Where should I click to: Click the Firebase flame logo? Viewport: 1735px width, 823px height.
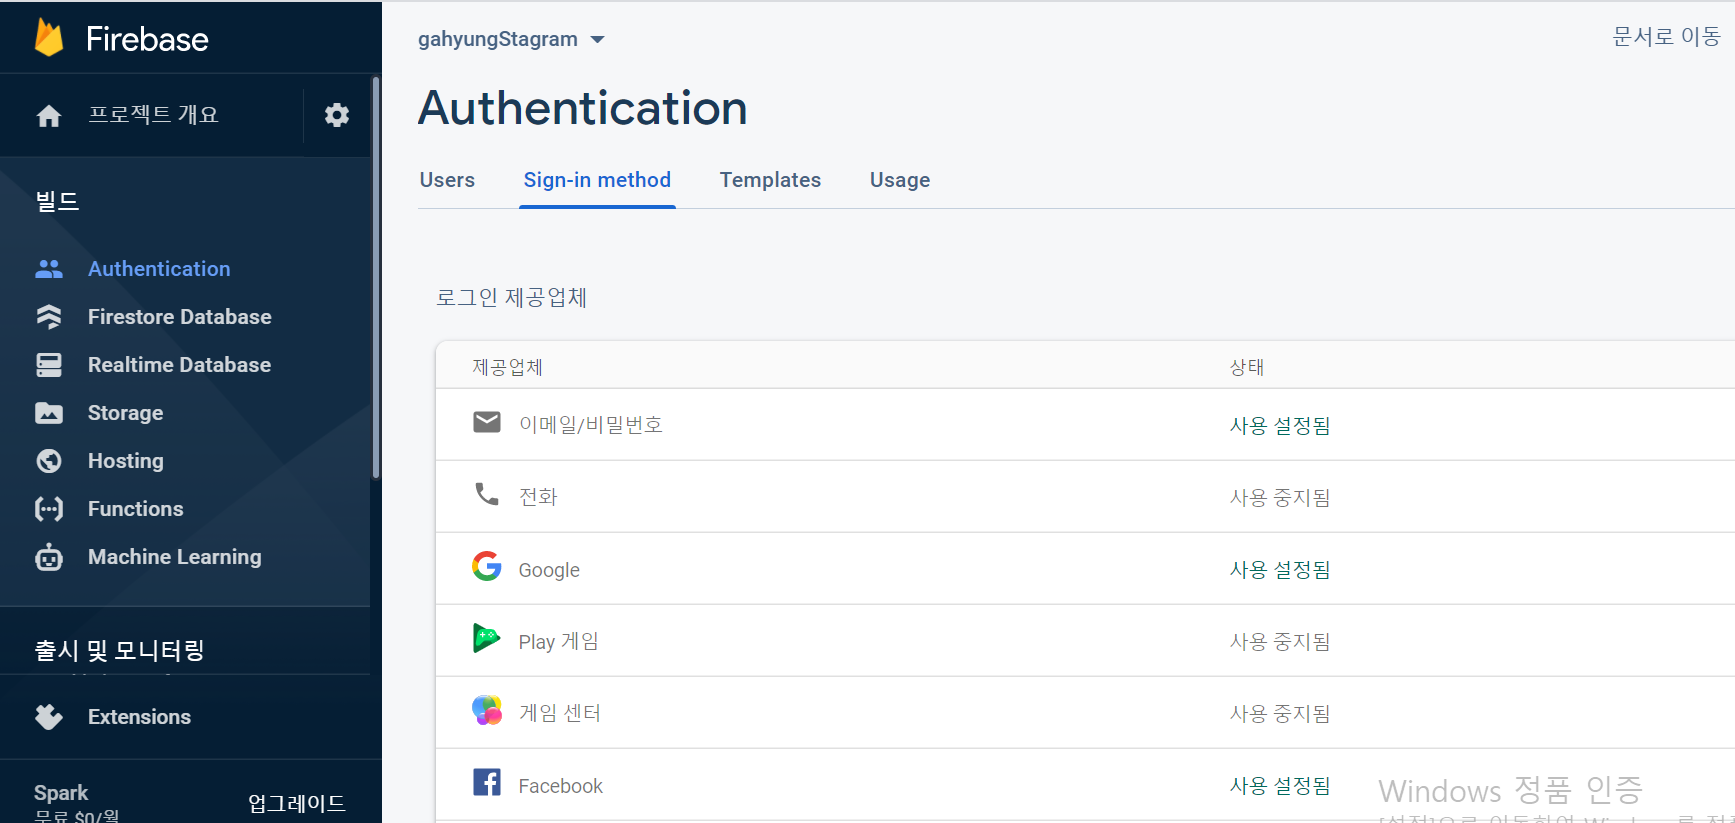49,38
